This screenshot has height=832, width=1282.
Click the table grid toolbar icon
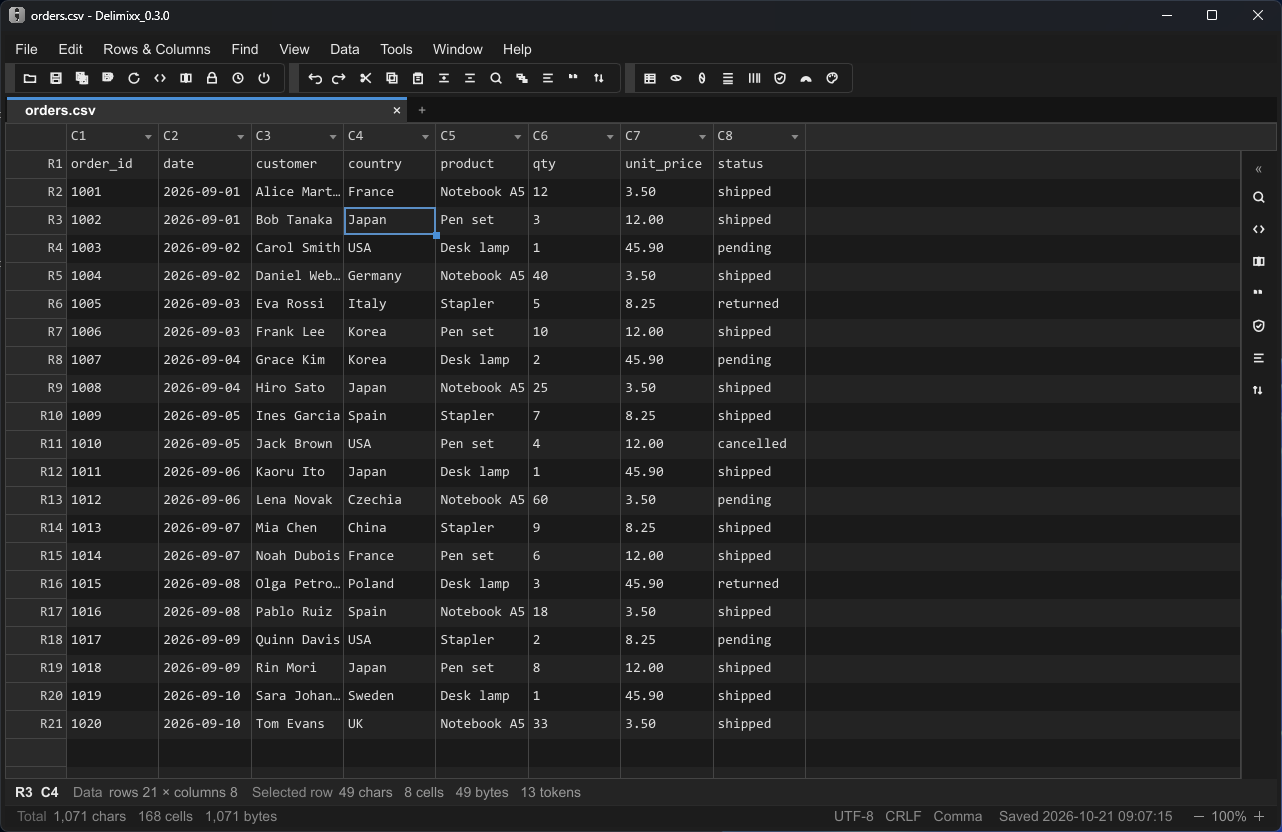pos(650,78)
